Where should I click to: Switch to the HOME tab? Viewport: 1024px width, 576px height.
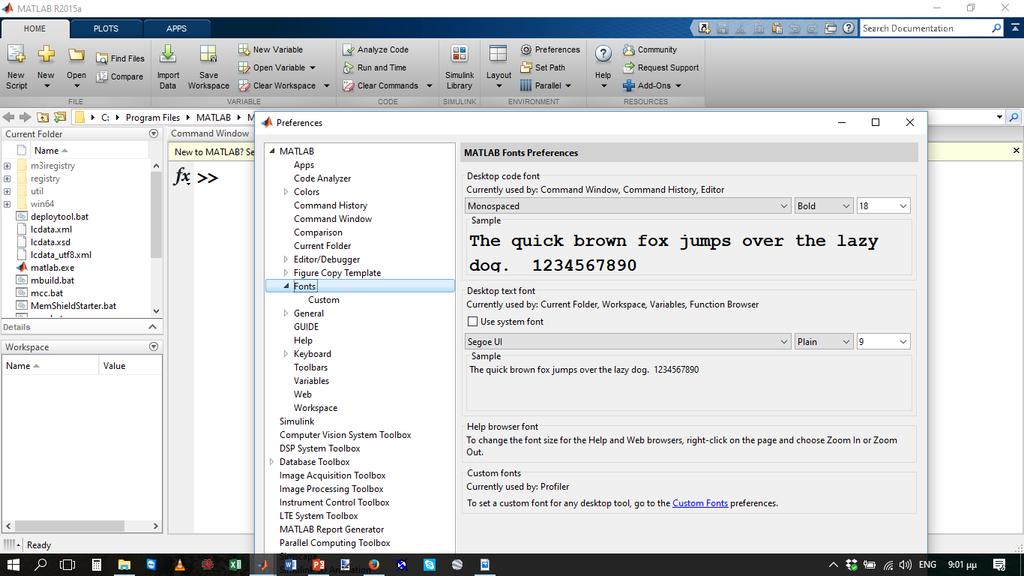point(35,29)
